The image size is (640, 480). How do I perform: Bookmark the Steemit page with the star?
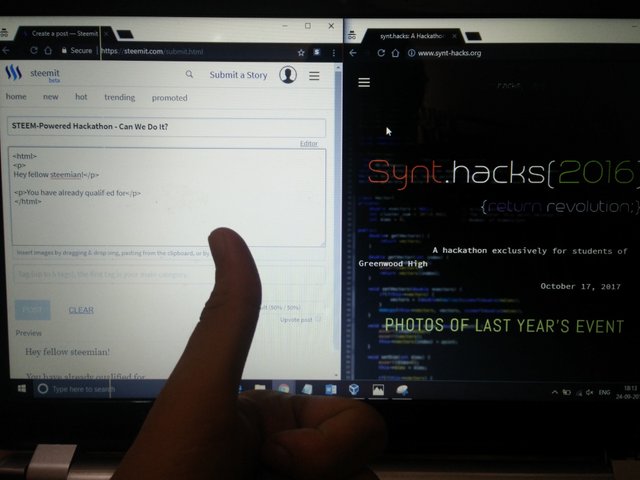(301, 52)
